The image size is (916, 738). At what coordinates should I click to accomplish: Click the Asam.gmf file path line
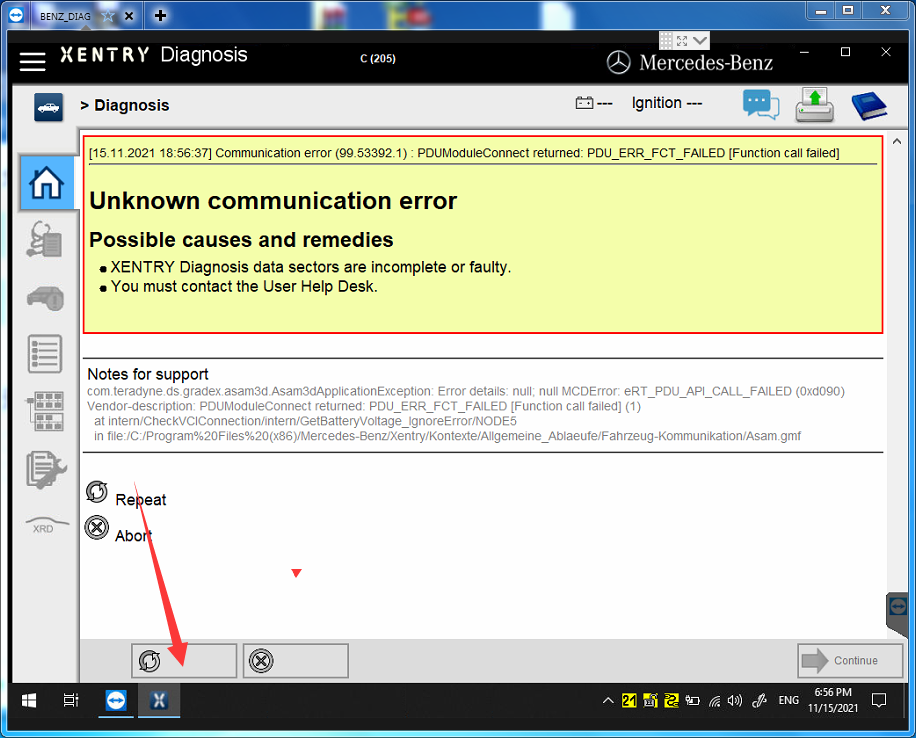(447, 436)
